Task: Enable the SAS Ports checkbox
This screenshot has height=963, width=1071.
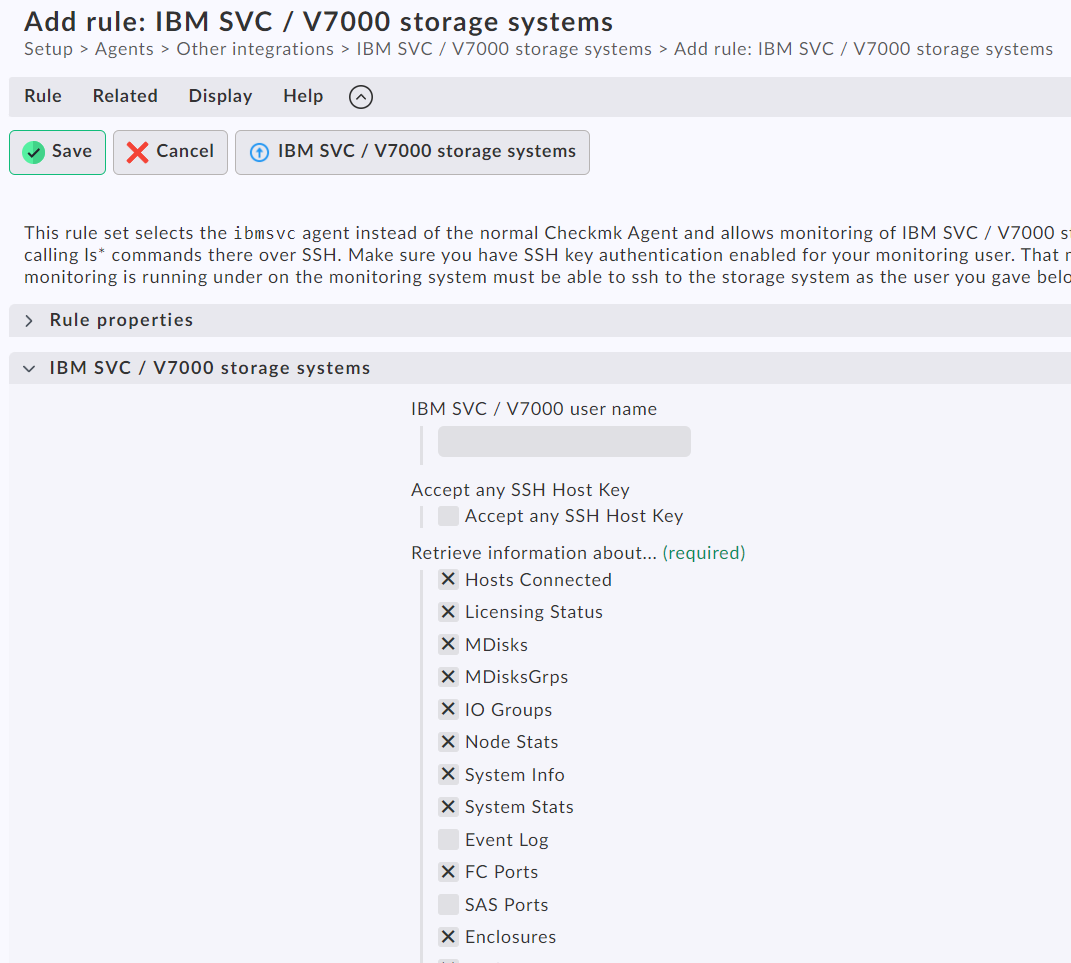Action: click(x=449, y=905)
